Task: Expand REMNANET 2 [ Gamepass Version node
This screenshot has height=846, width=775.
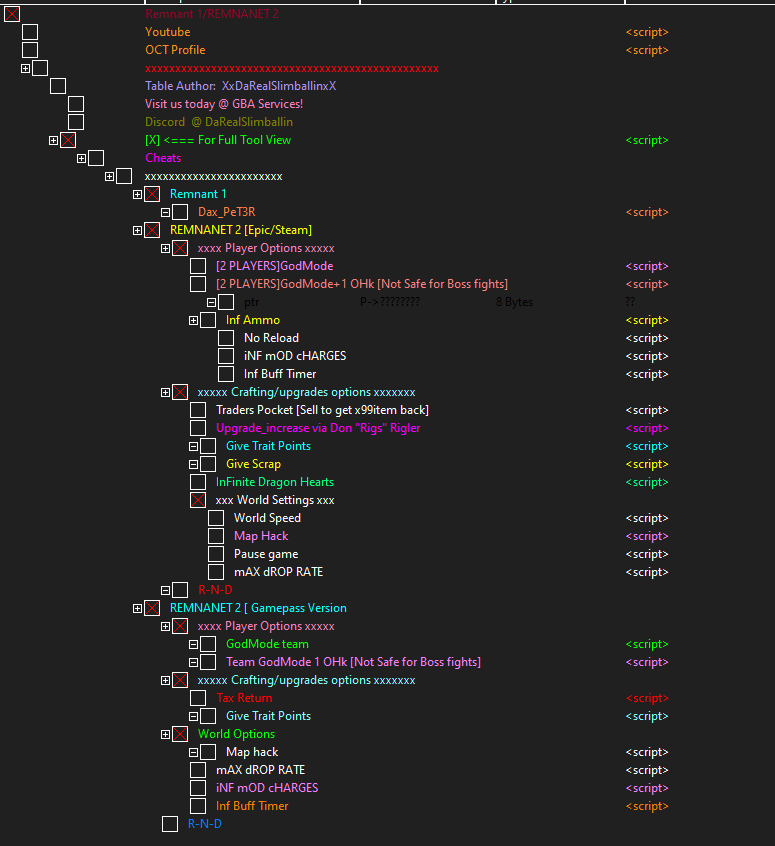Action: [138, 608]
